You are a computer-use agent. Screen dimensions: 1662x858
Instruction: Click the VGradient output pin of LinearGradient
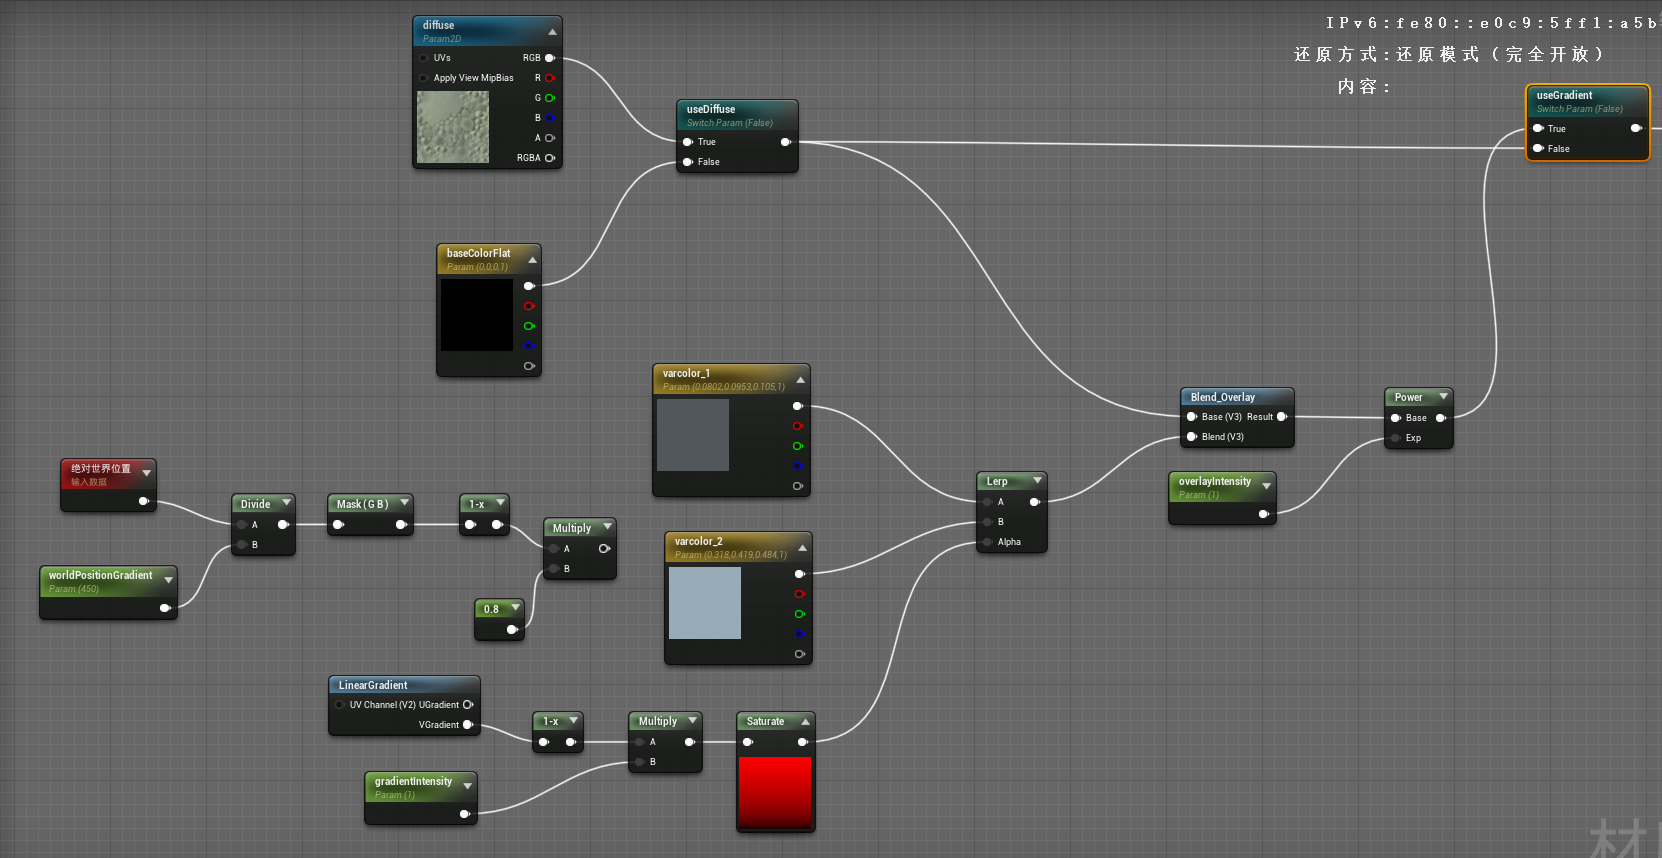[467, 725]
